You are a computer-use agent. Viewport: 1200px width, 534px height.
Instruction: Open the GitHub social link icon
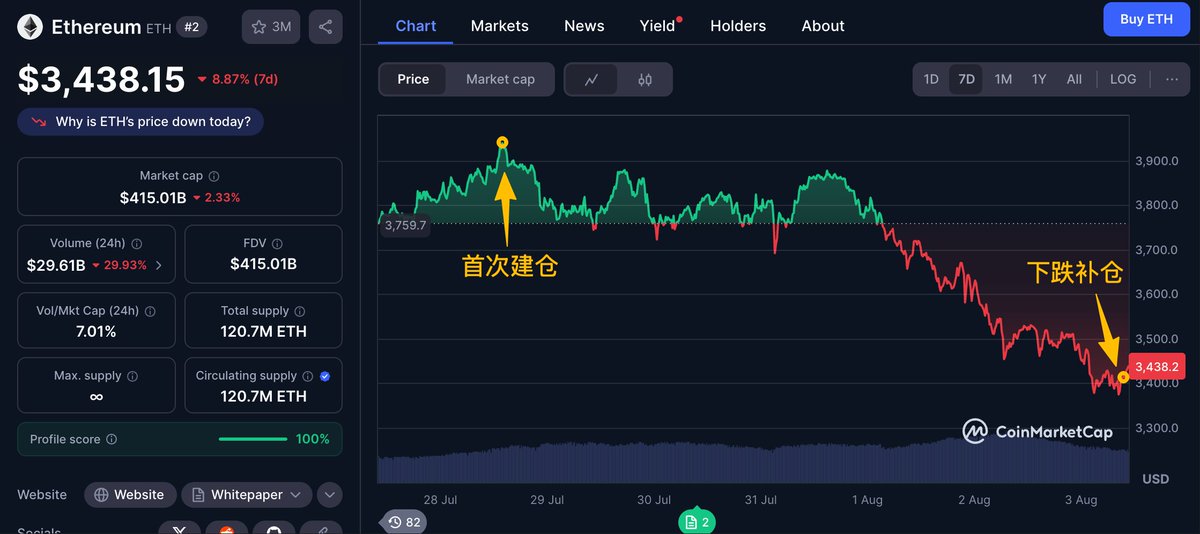tap(274, 530)
